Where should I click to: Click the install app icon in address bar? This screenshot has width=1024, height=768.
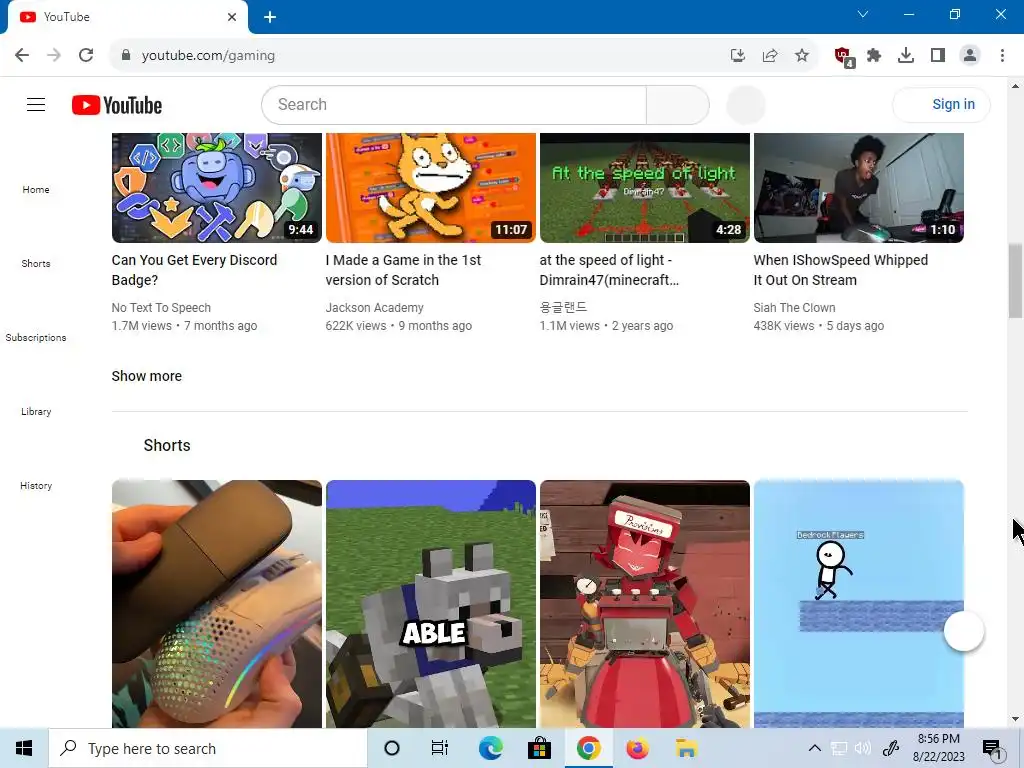click(737, 56)
